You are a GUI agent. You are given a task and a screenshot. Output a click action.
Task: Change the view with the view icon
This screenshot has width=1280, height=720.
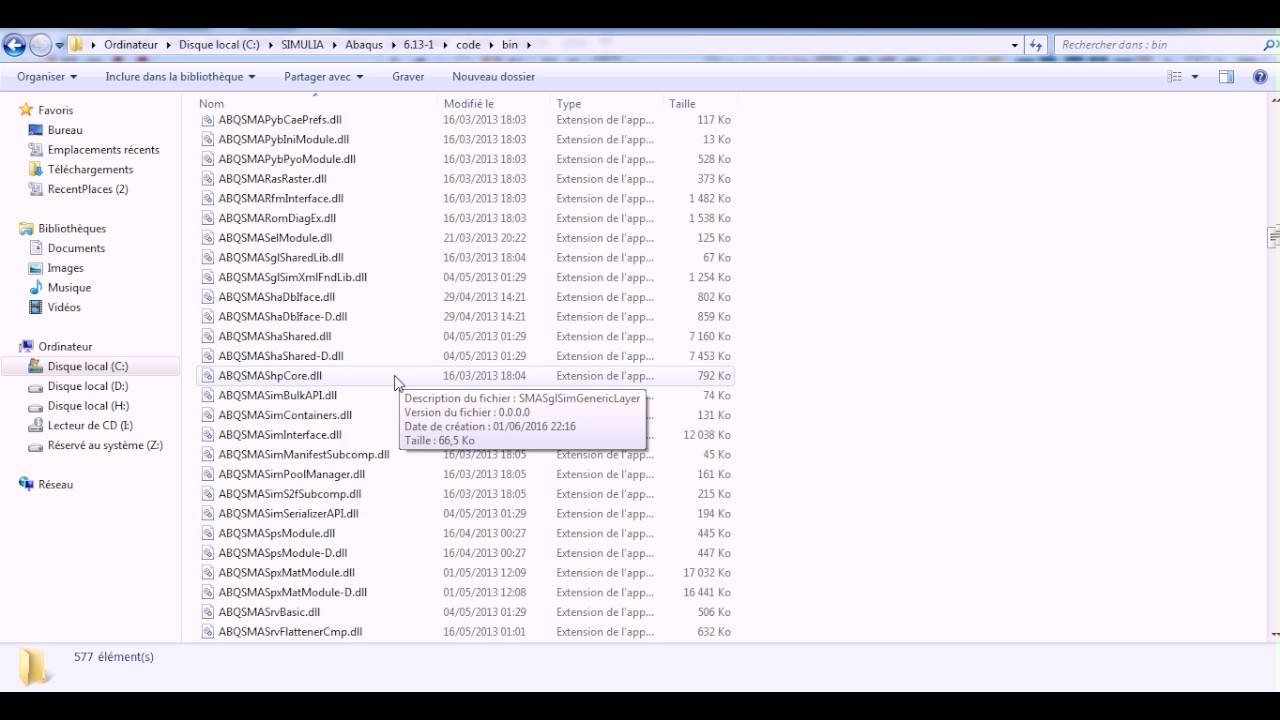click(1174, 77)
